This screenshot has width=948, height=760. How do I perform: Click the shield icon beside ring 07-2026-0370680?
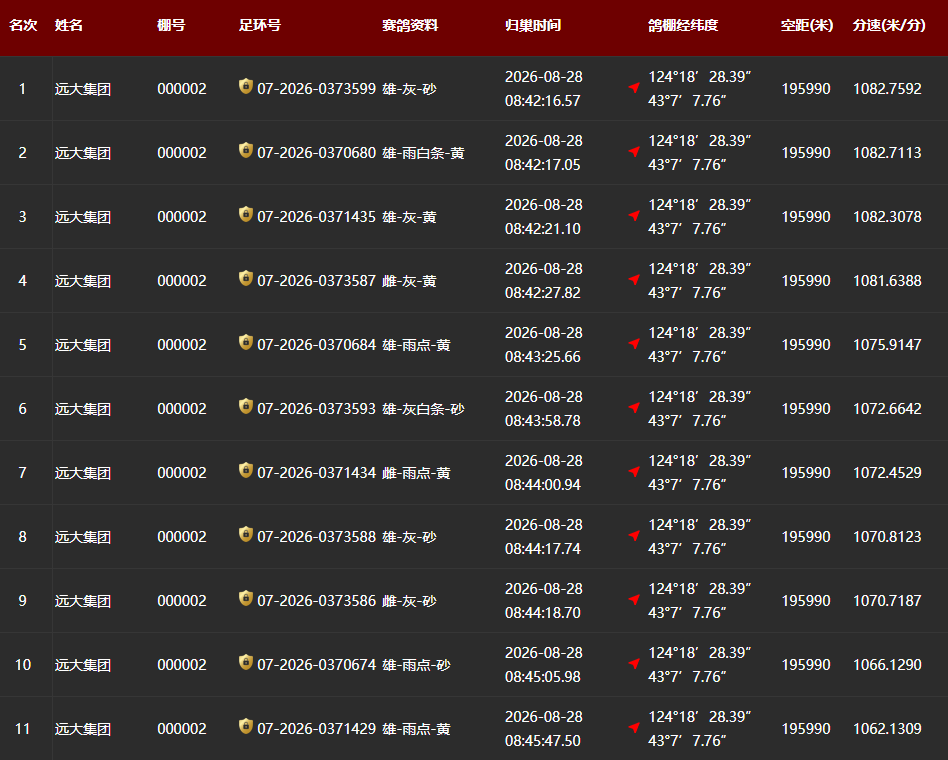245,150
